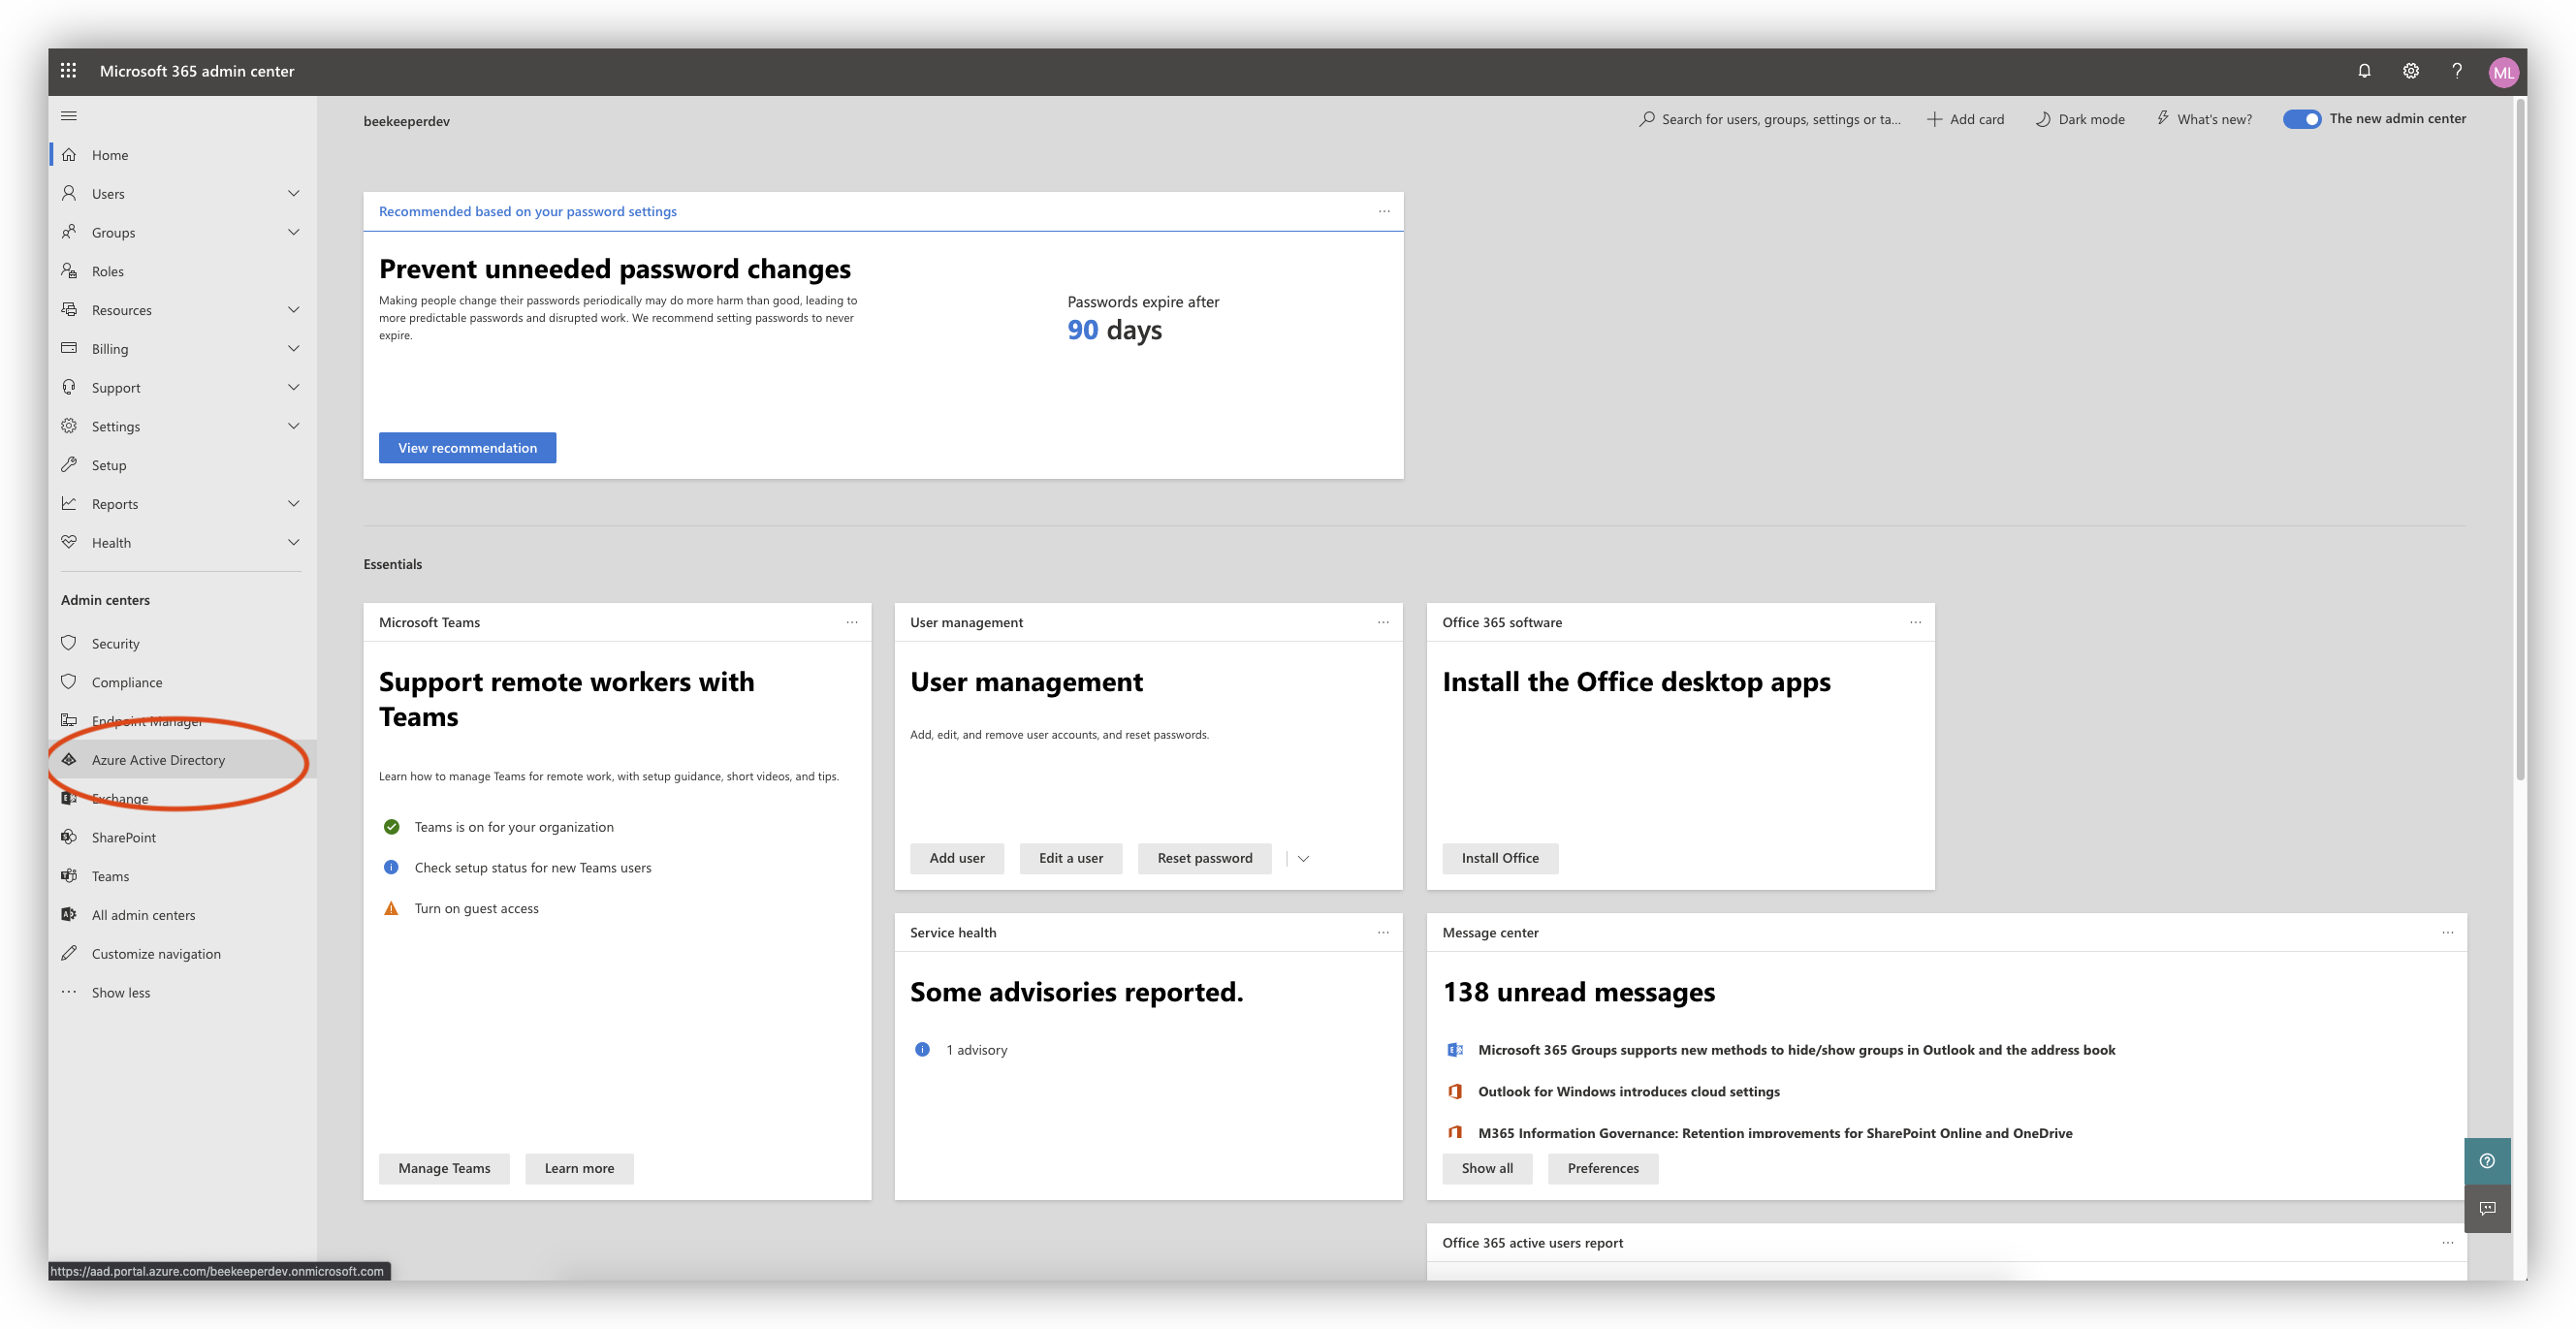2576x1329 pixels.
Task: Open notifications bell icon
Action: [x=2364, y=70]
